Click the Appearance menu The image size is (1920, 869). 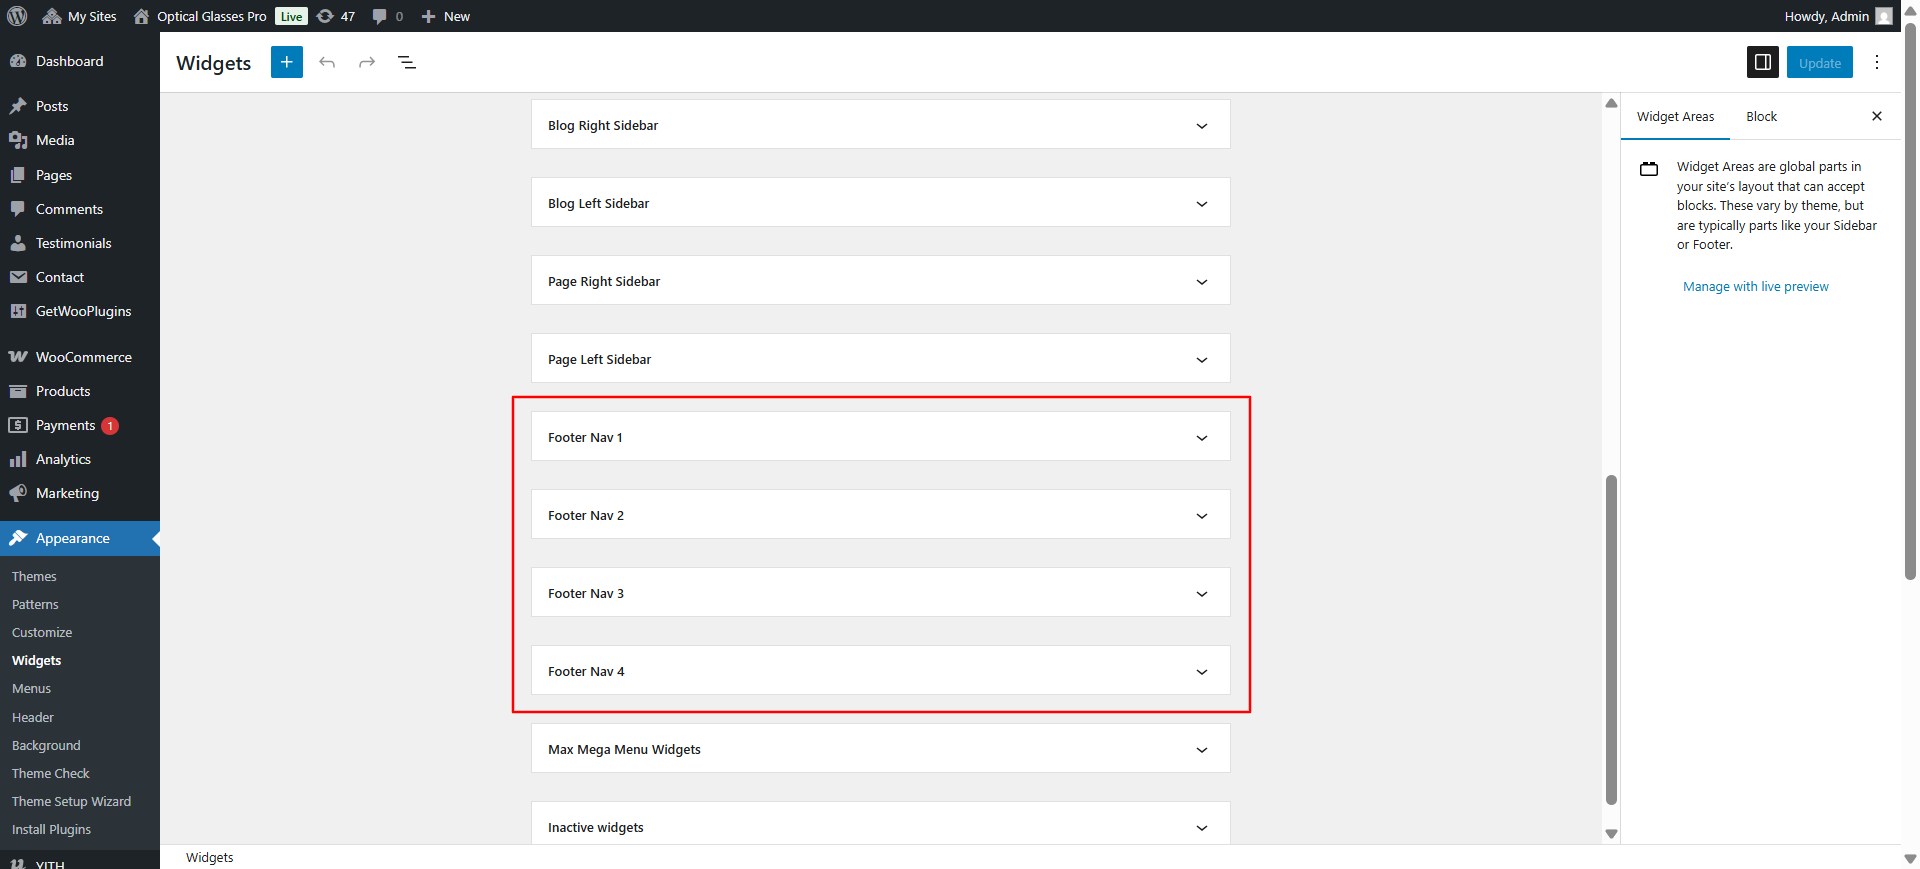pyautogui.click(x=73, y=538)
